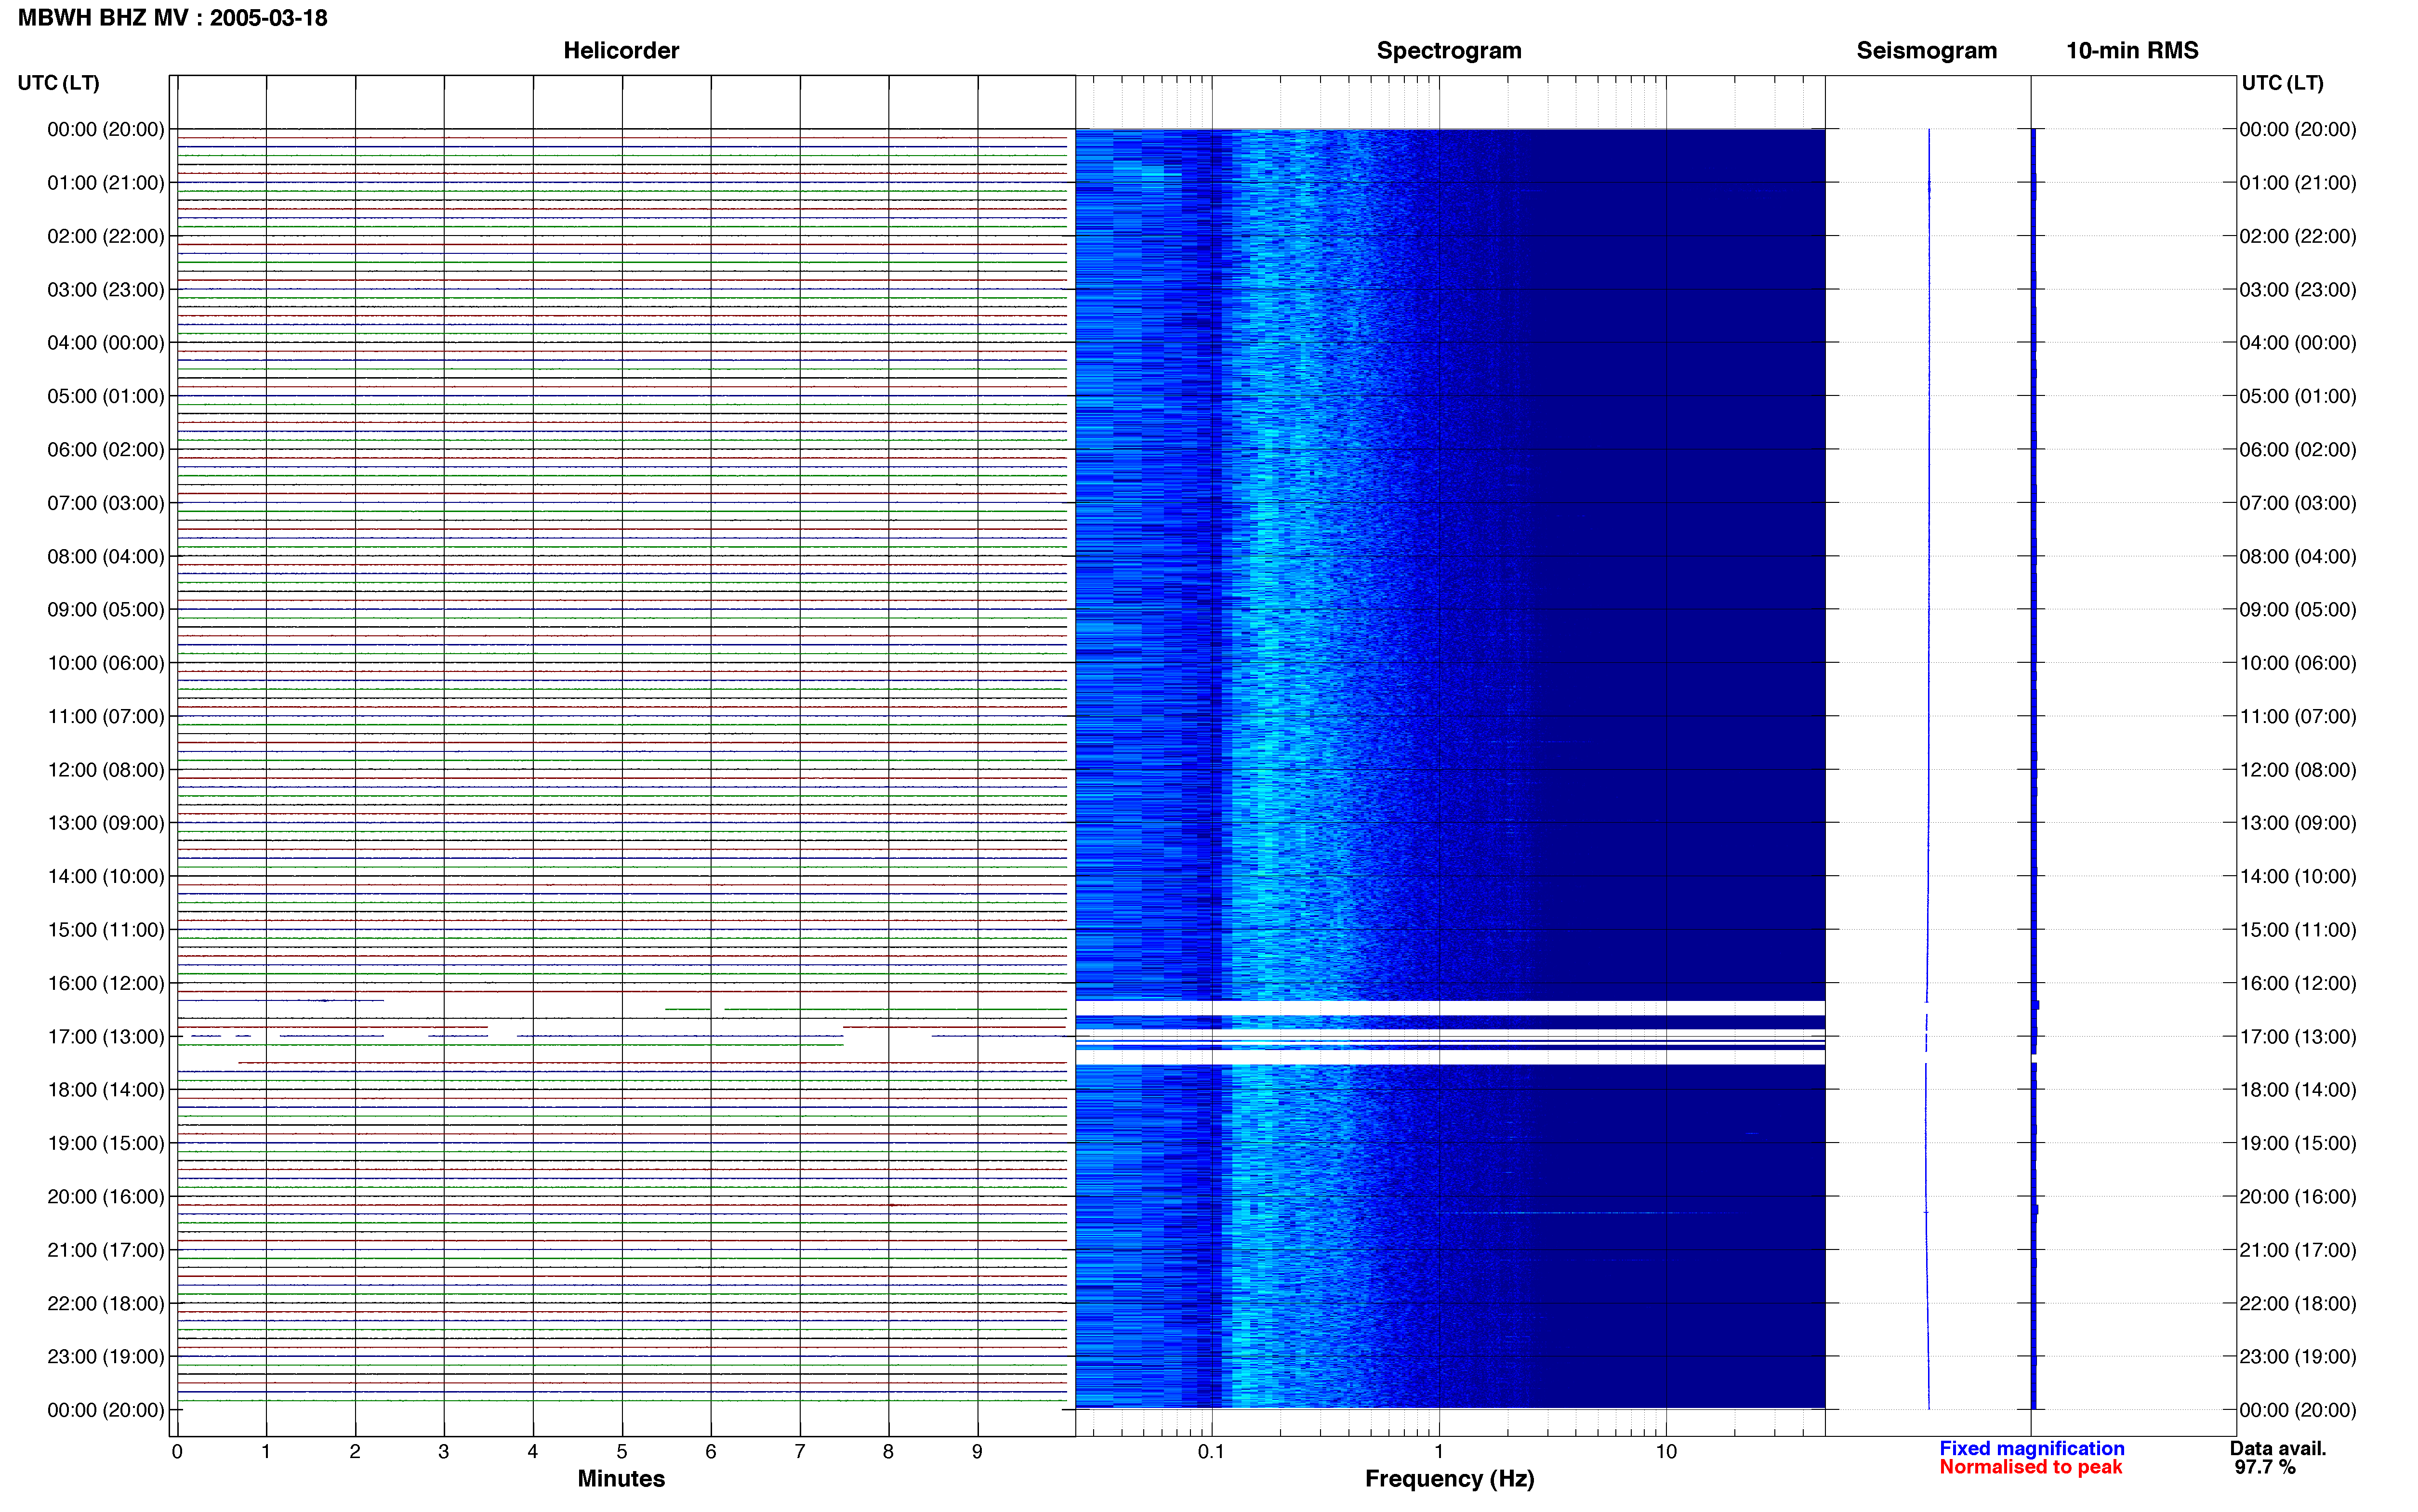Viewport: 2418px width, 1512px height.
Task: Click the 'Minutes' axis title
Action: (621, 1479)
